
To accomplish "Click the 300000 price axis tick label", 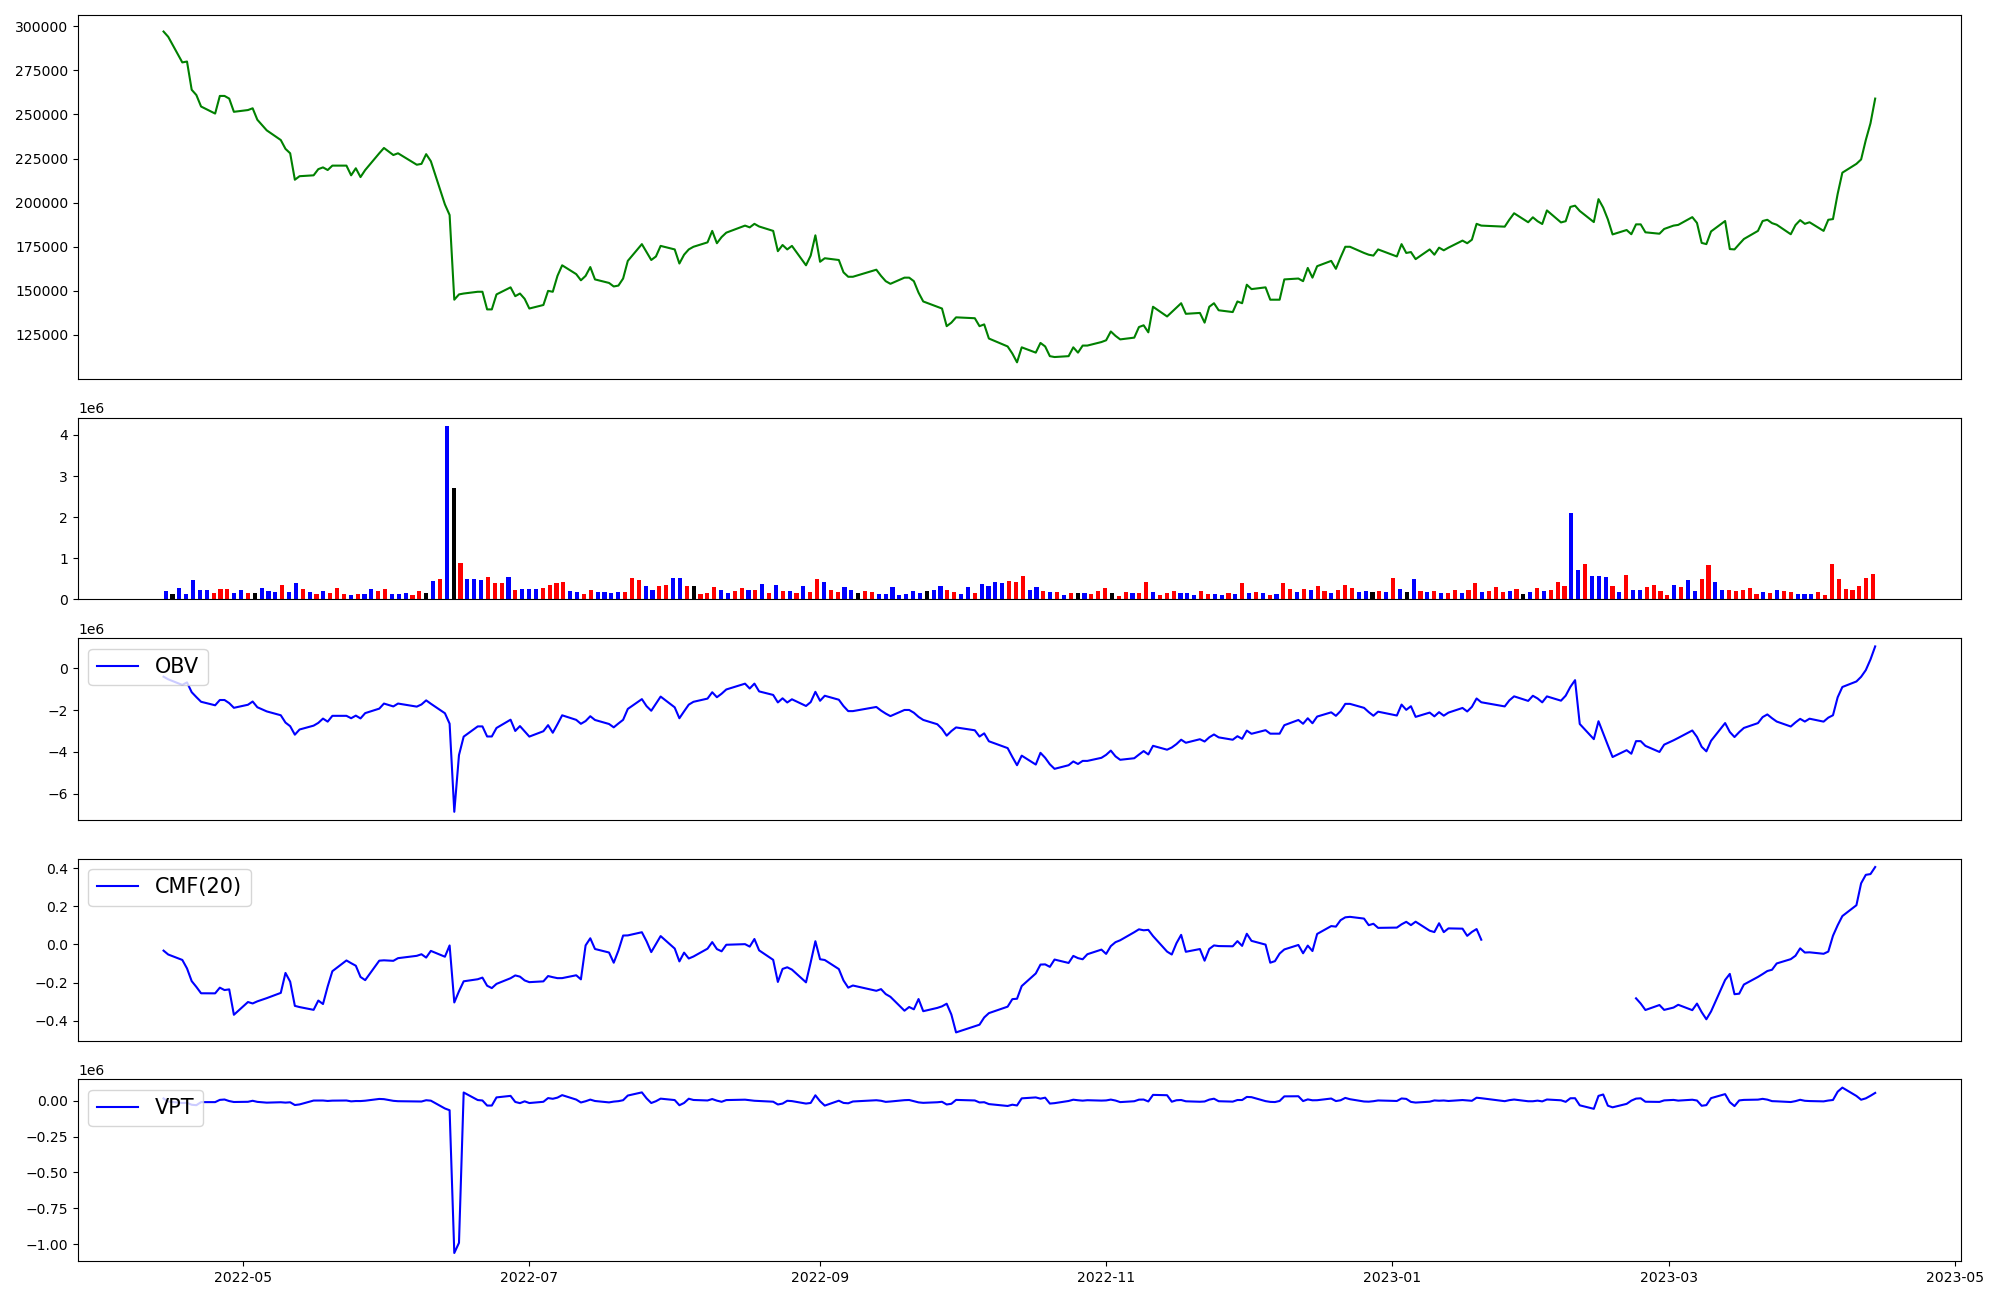I will 41,27.
